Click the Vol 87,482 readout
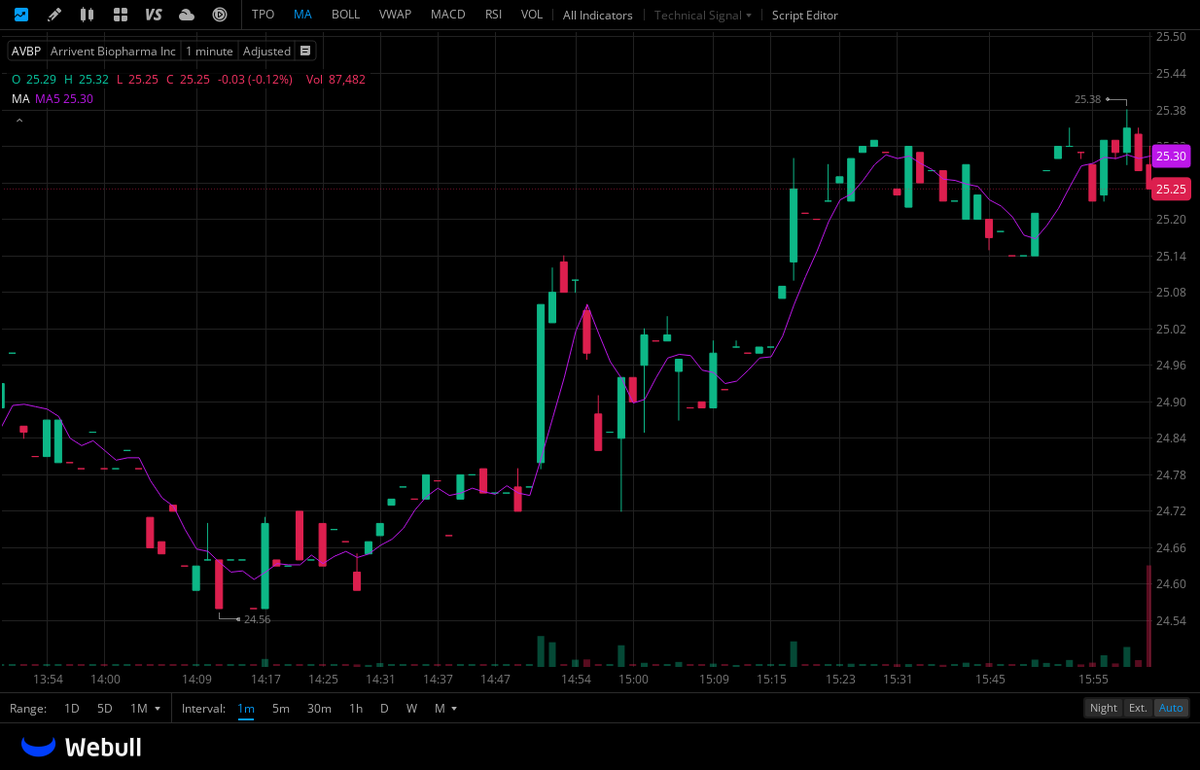1200x770 pixels. tap(336, 78)
